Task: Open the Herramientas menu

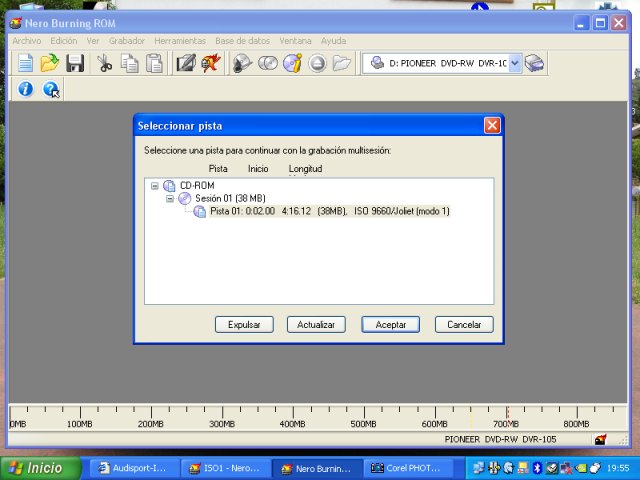Action: 180,41
